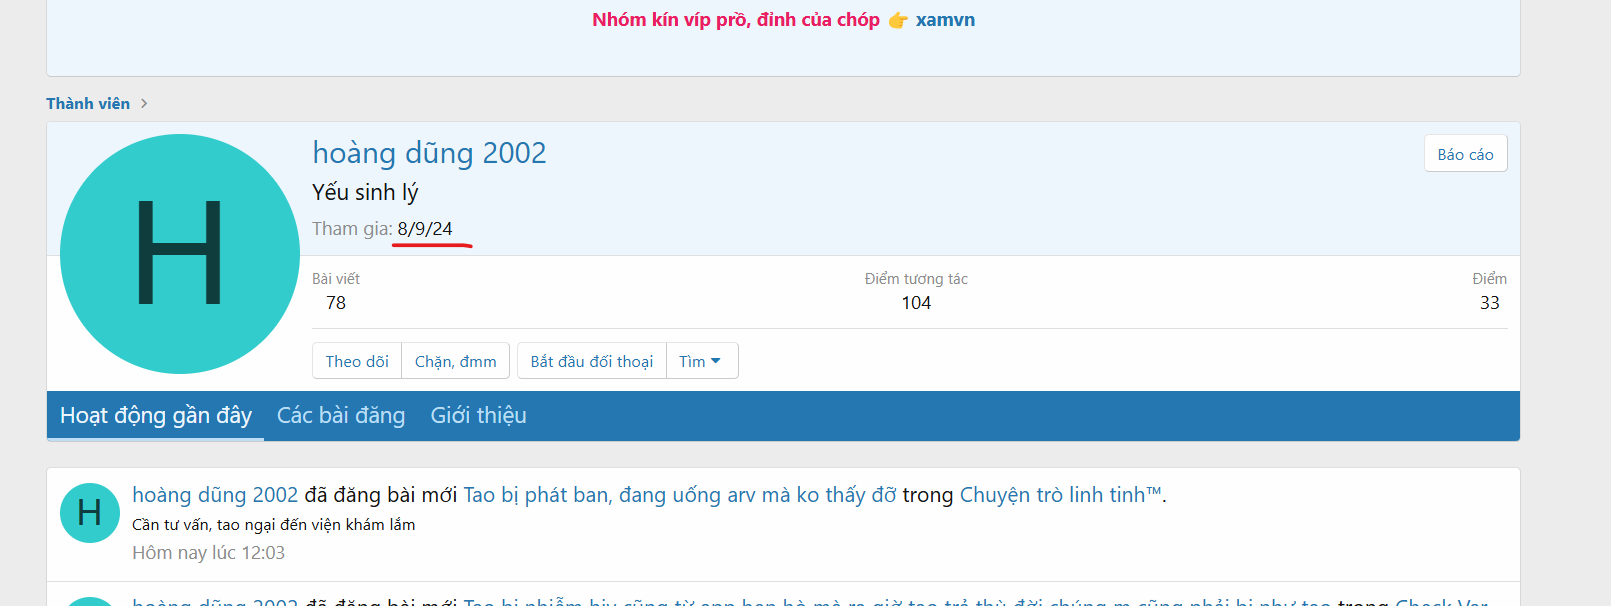Click username hoàng dũng 2002 in first activity
The image size is (1611, 606).
pyautogui.click(x=215, y=495)
